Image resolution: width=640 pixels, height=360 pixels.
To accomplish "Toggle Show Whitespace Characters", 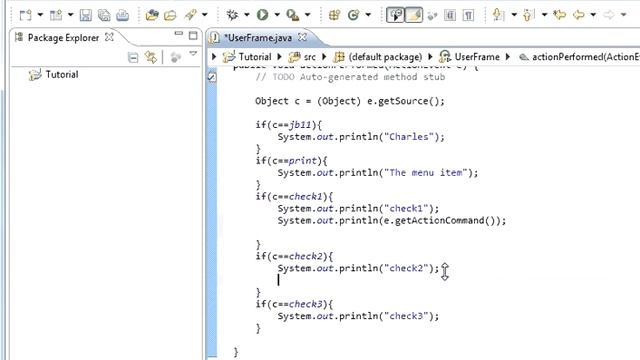I will pyautogui.click(x=468, y=15).
